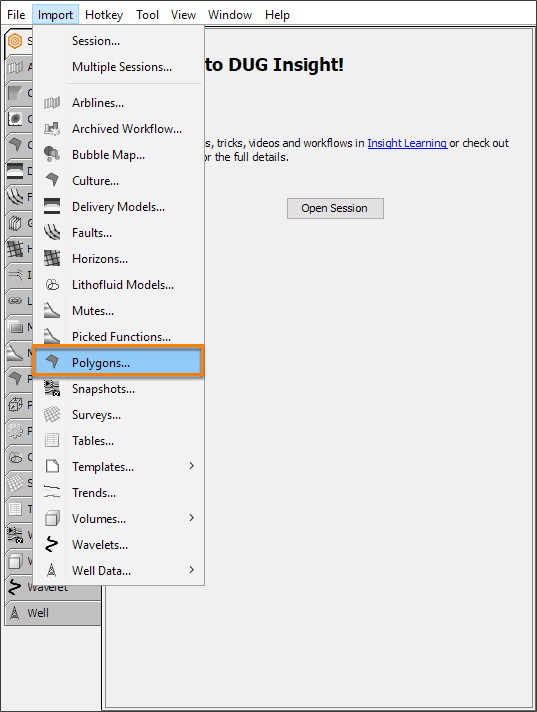Select Mutes... import option
This screenshot has width=537, height=712.
[118, 311]
